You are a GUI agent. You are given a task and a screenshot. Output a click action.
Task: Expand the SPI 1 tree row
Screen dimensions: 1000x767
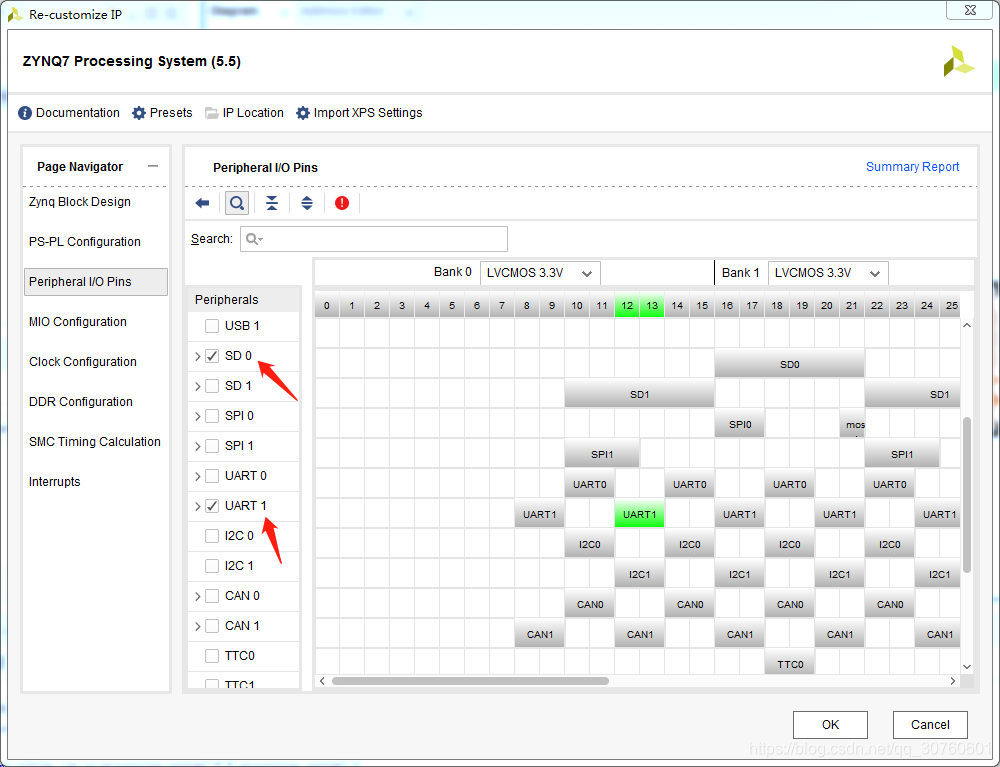click(197, 446)
